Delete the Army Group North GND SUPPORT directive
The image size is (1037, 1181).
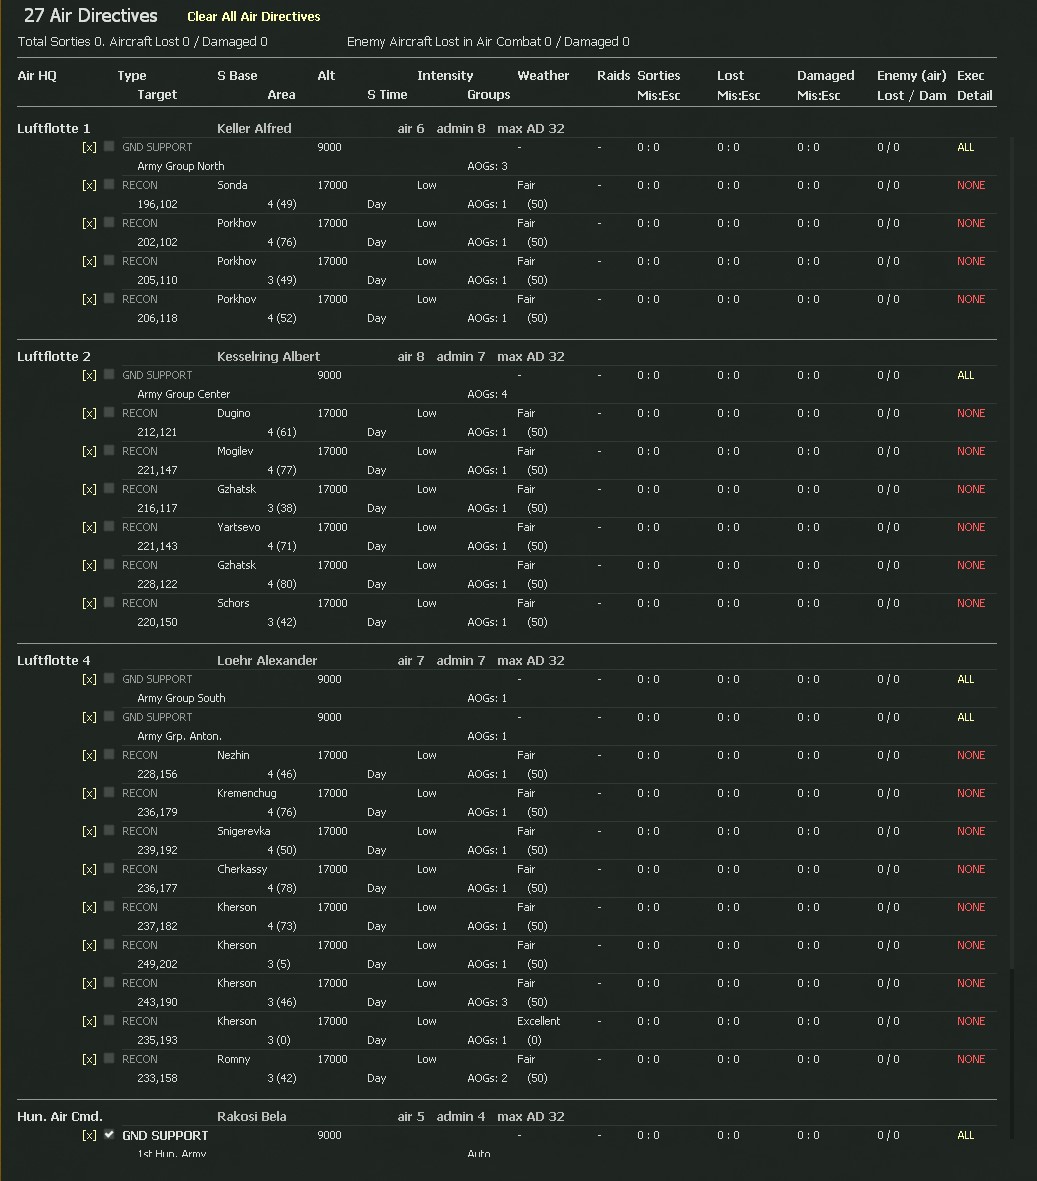(89, 147)
